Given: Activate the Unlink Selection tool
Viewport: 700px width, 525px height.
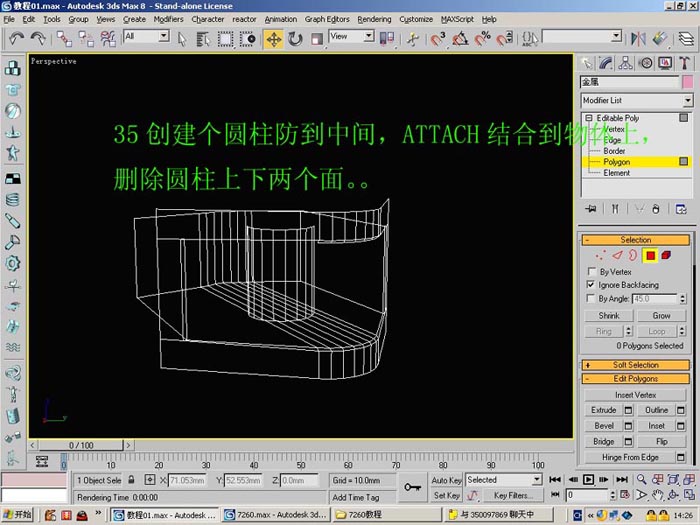Looking at the screenshot, I should point(86,39).
